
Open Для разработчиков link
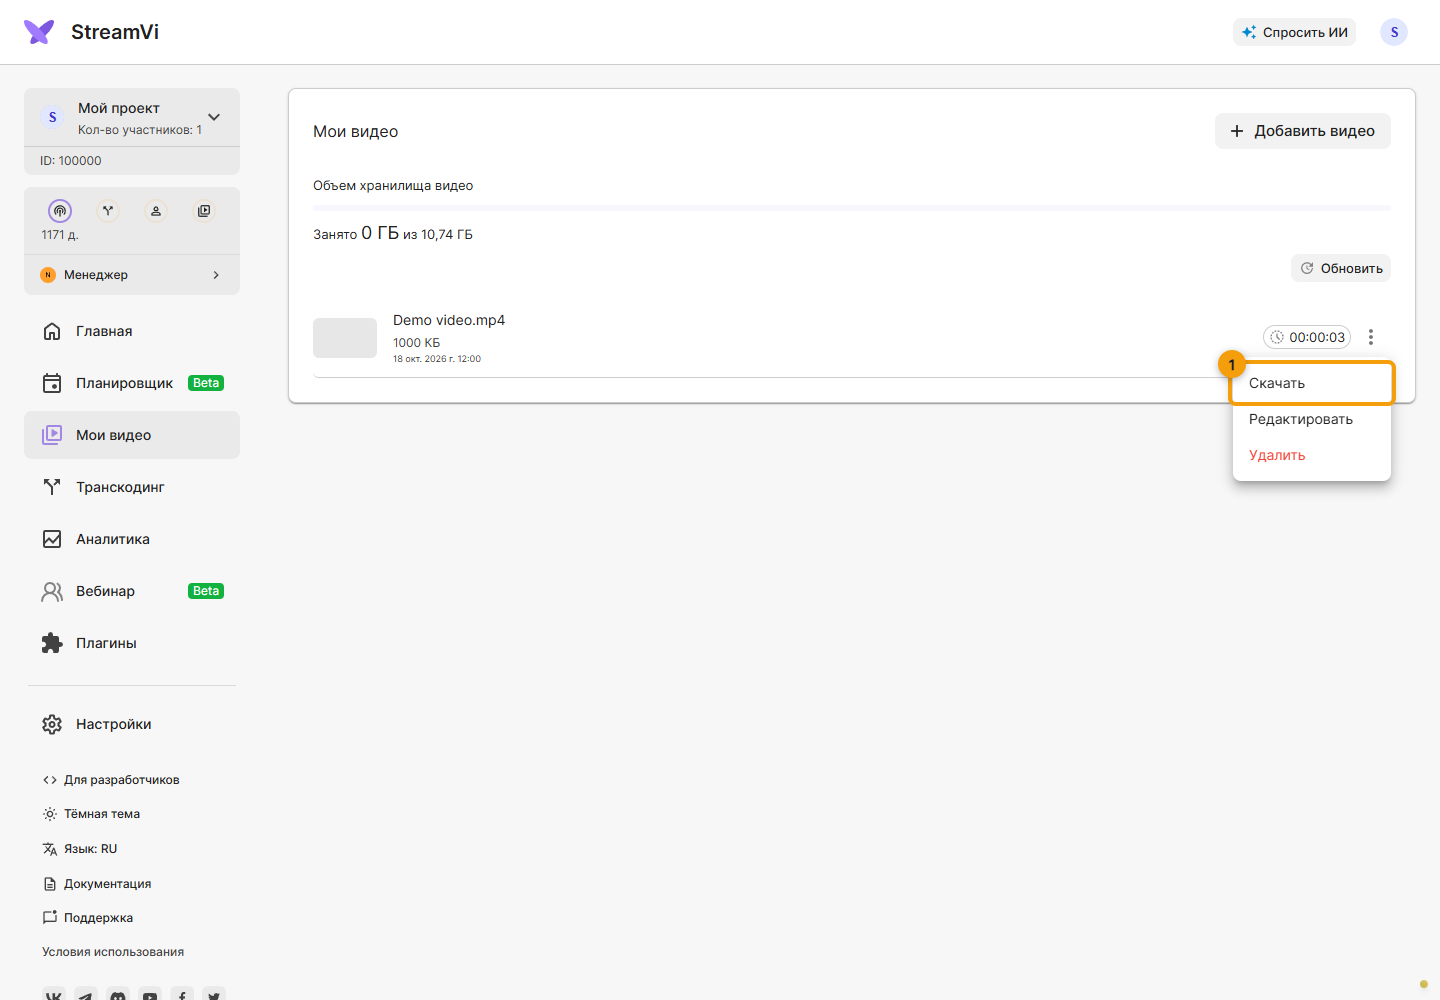click(111, 780)
